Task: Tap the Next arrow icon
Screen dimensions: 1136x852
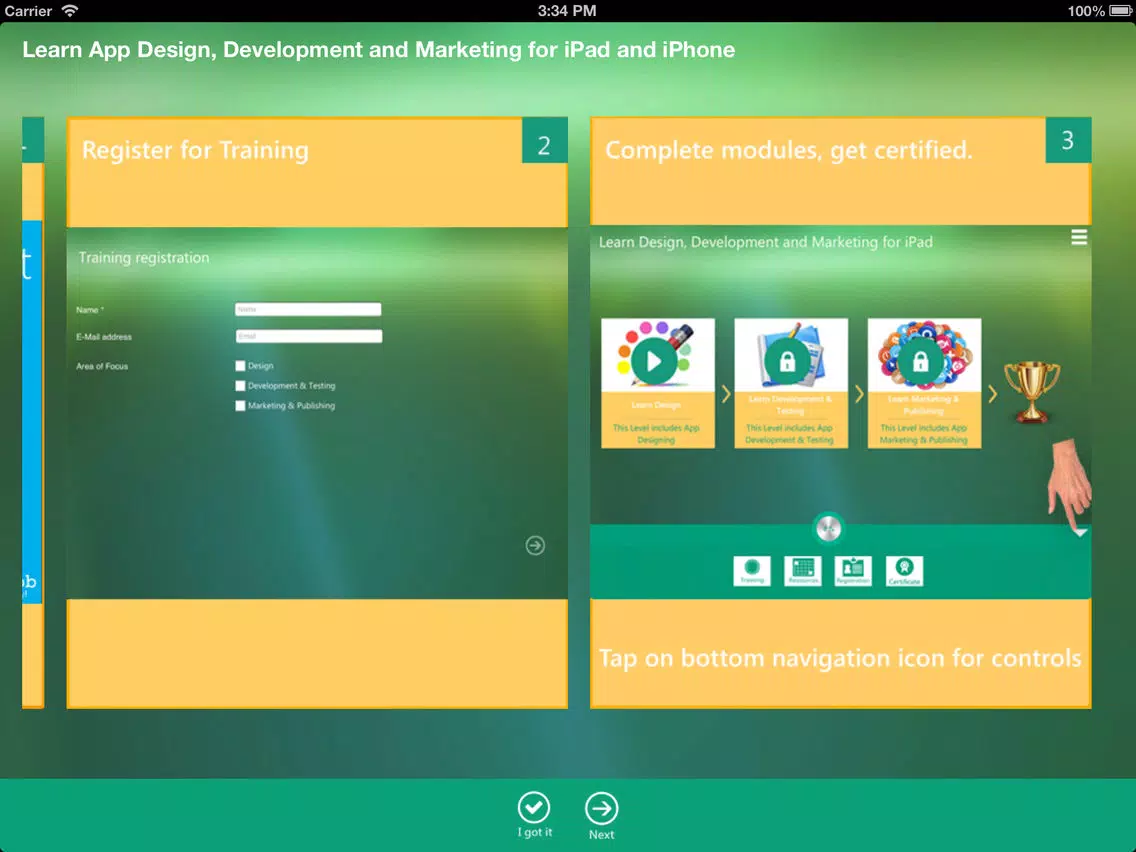Action: coord(601,808)
